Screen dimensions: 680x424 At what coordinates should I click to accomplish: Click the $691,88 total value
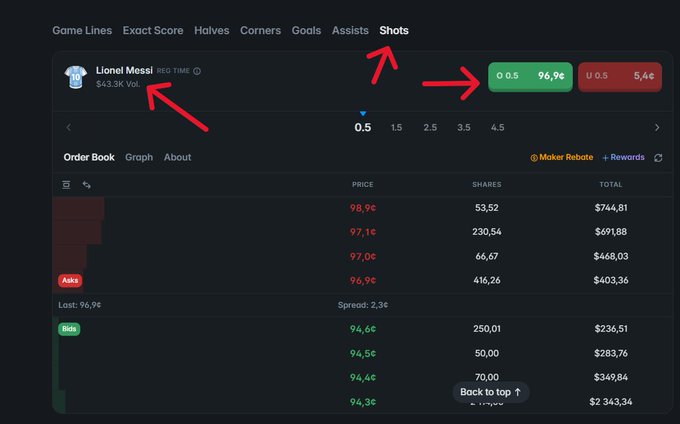click(x=611, y=232)
